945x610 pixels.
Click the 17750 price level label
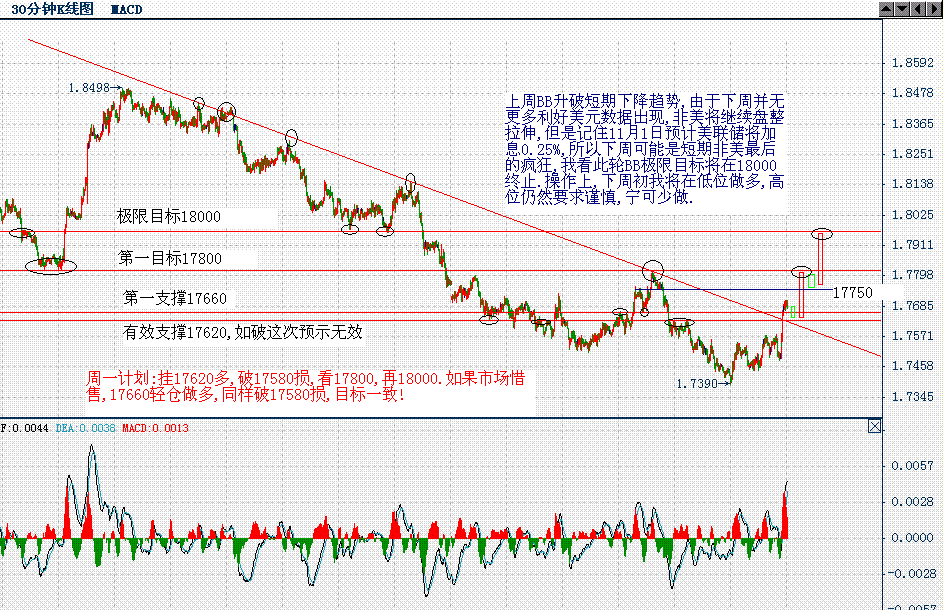852,293
